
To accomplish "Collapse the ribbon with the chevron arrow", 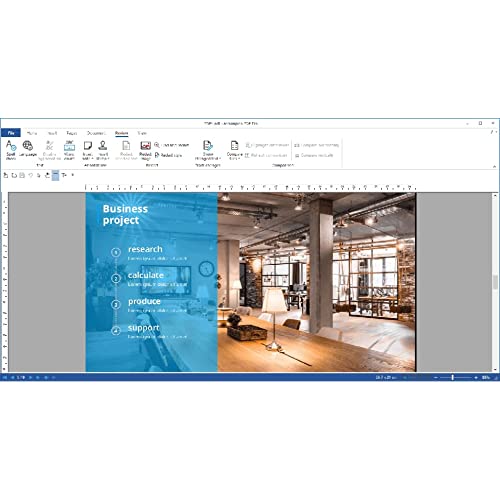I will point(495,166).
